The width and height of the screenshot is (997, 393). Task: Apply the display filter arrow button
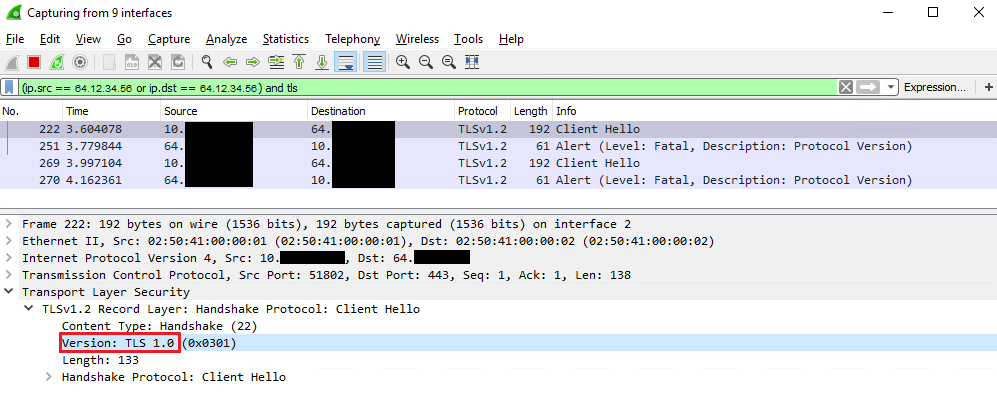tap(867, 87)
